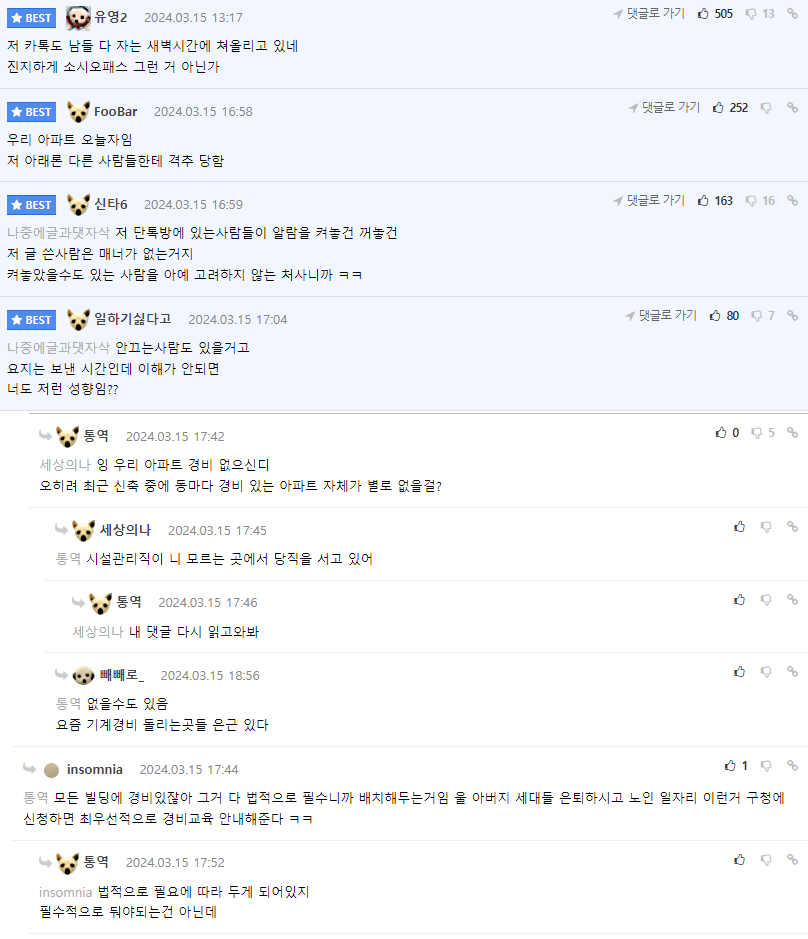Open 유영2's profile avatar

pos(78,18)
